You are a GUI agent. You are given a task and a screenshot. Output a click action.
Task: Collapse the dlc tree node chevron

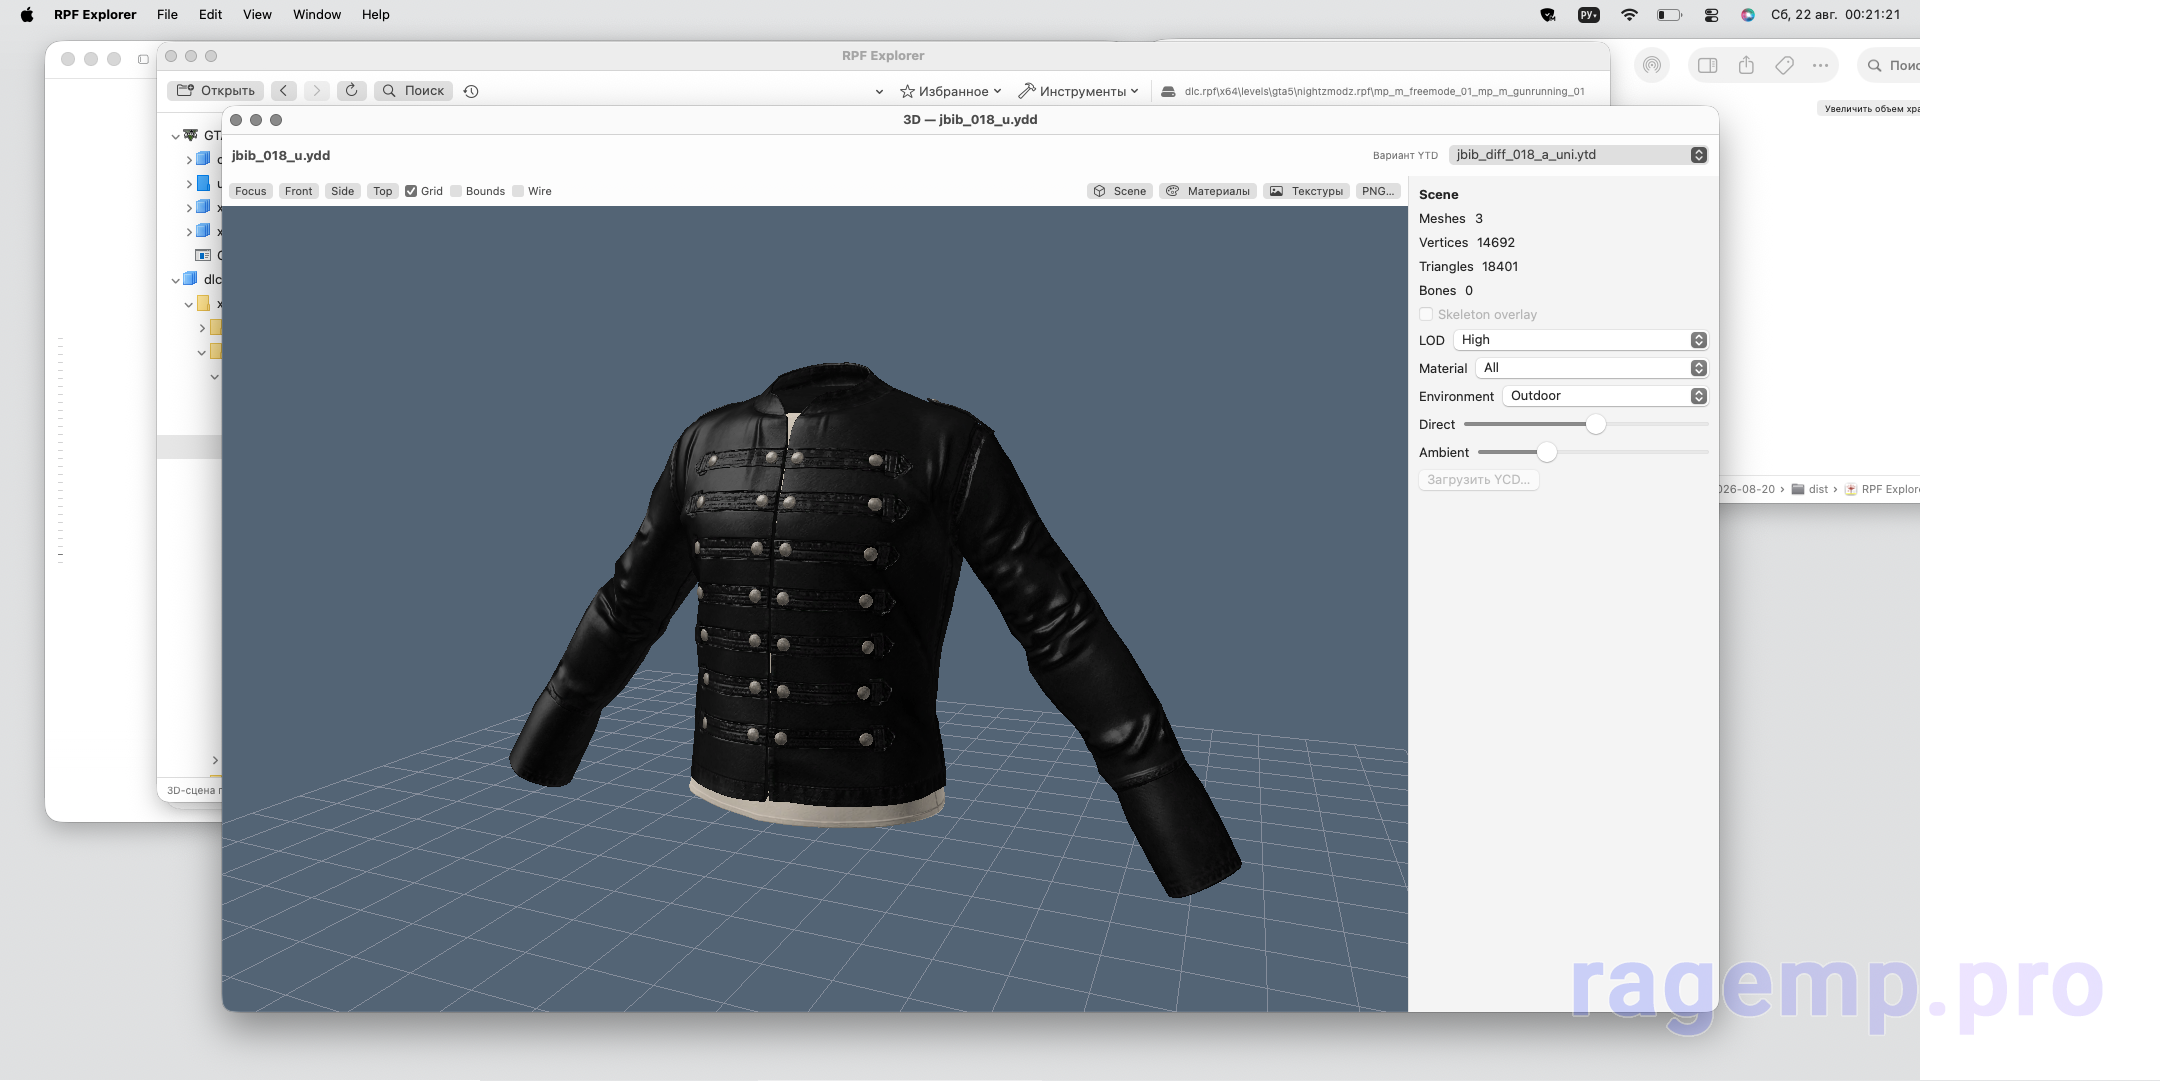[175, 280]
